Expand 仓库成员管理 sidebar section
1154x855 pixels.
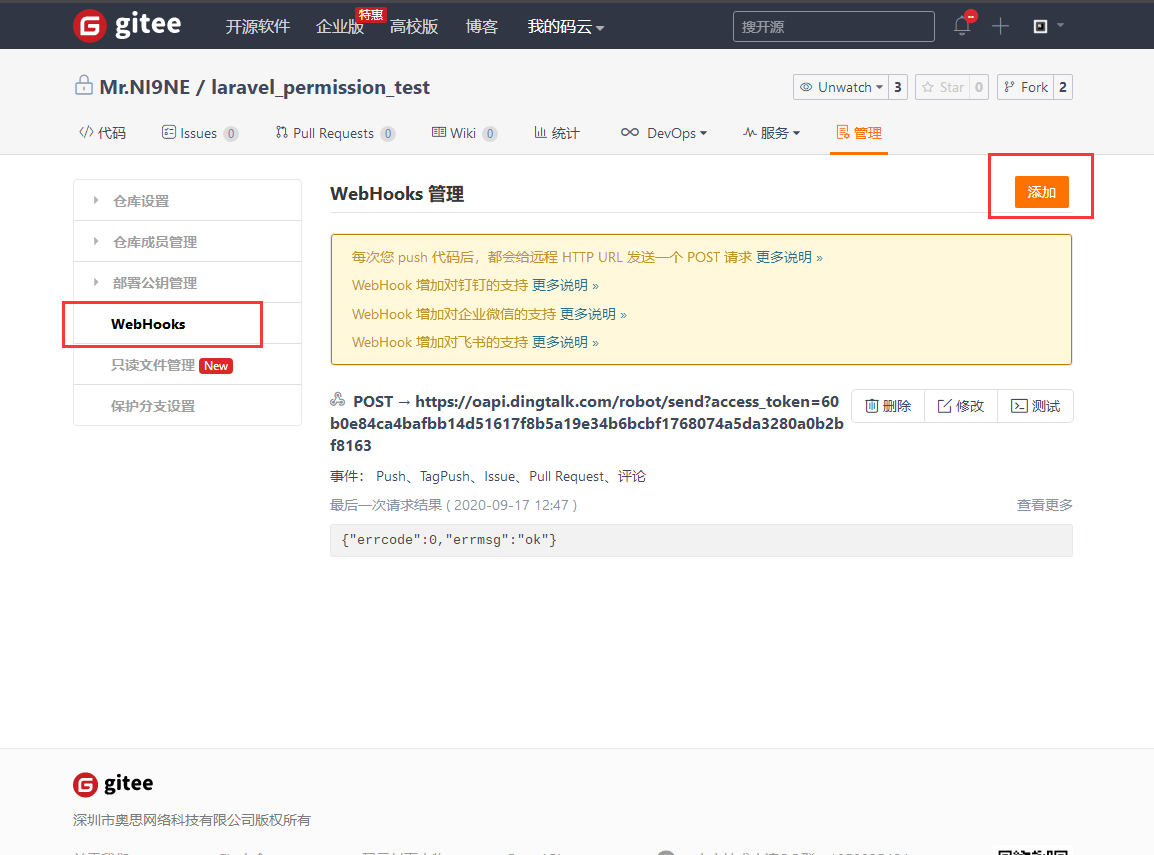pos(155,242)
